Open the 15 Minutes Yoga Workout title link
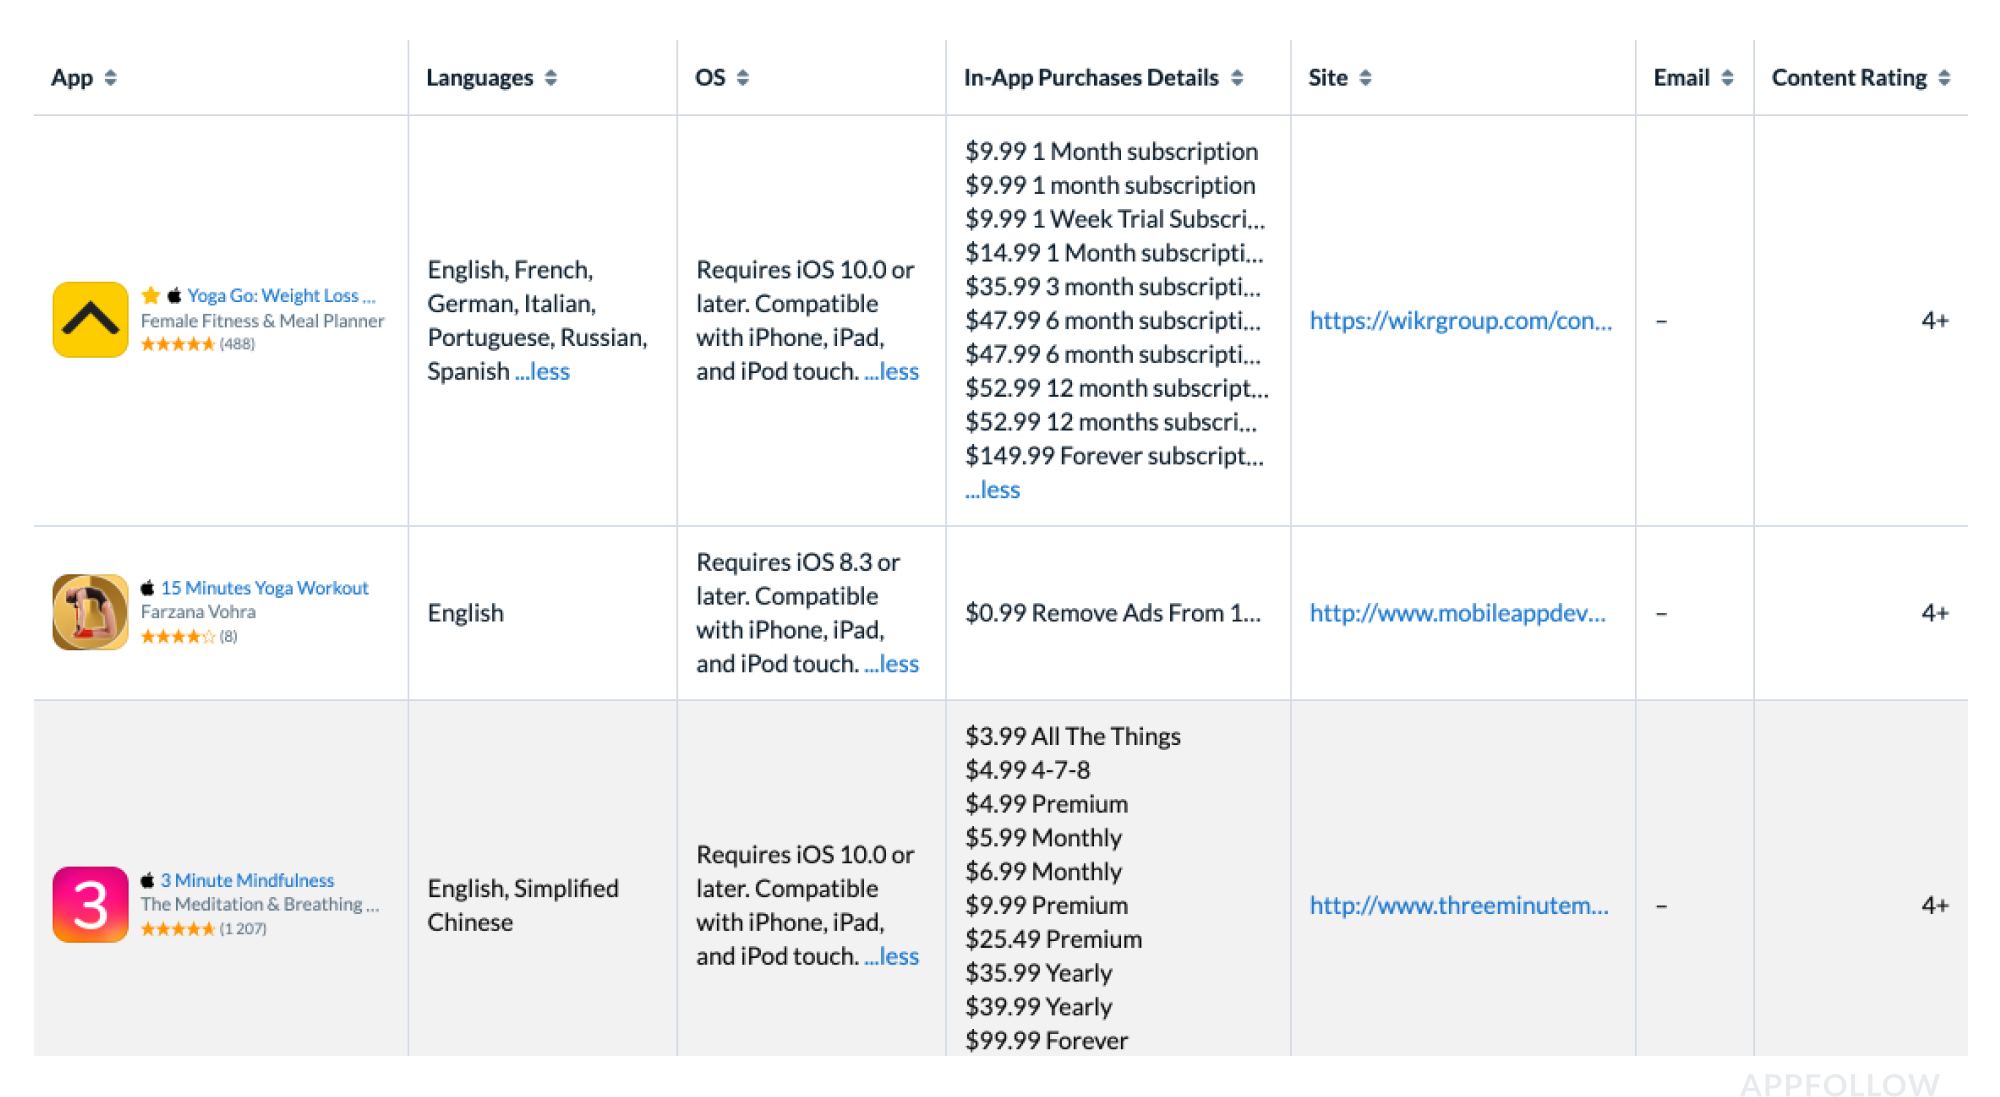This screenshot has width=2000, height=1097. [264, 588]
